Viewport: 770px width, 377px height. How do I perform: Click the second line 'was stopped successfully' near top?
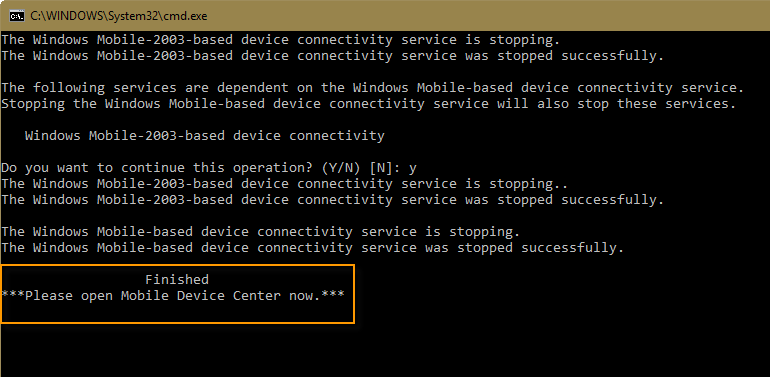point(332,55)
